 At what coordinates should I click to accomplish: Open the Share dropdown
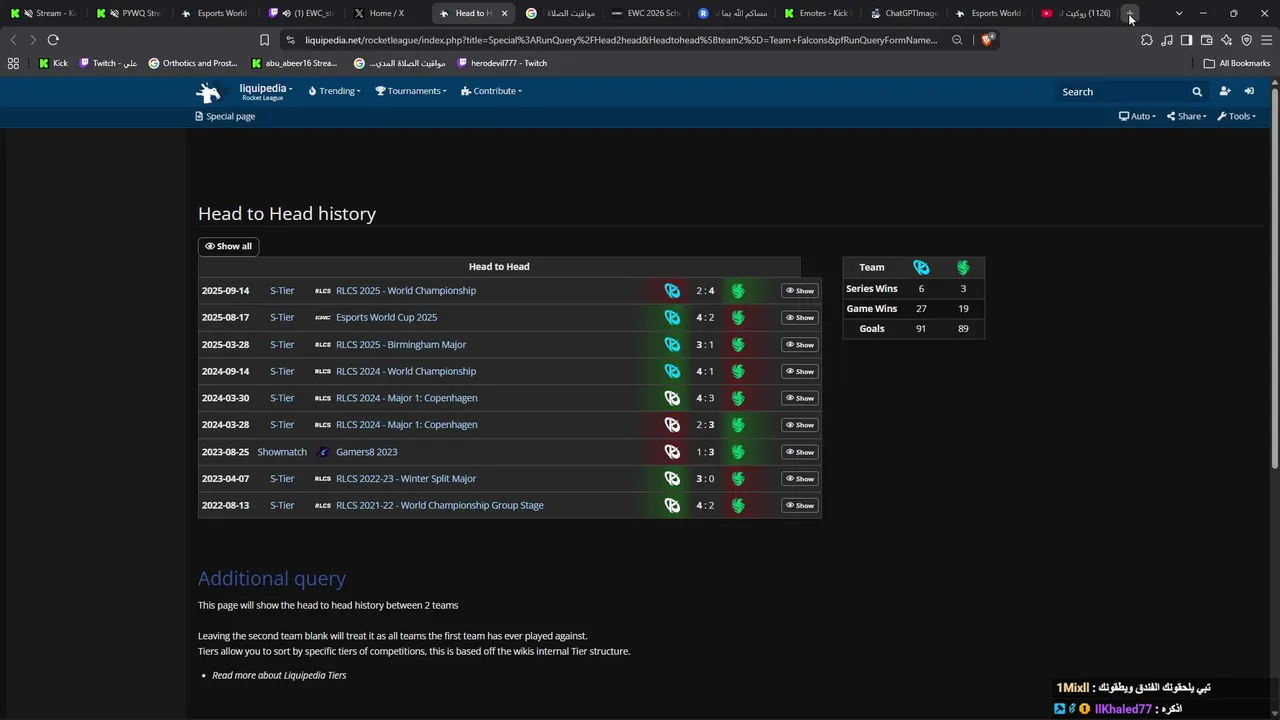[x=1186, y=116]
